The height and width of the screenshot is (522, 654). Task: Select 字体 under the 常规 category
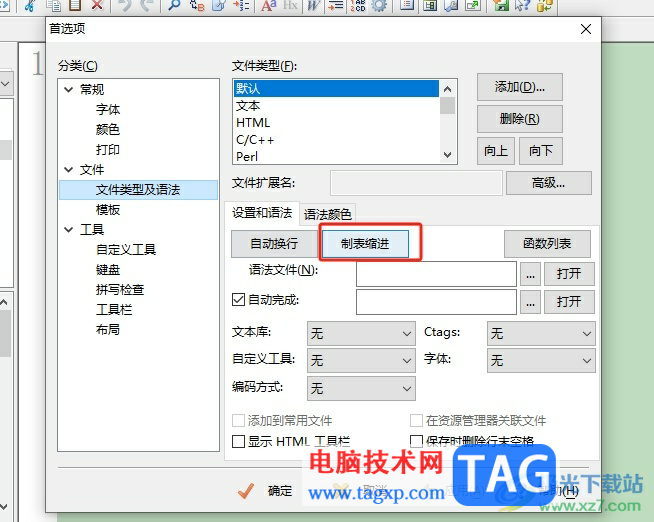click(108, 109)
